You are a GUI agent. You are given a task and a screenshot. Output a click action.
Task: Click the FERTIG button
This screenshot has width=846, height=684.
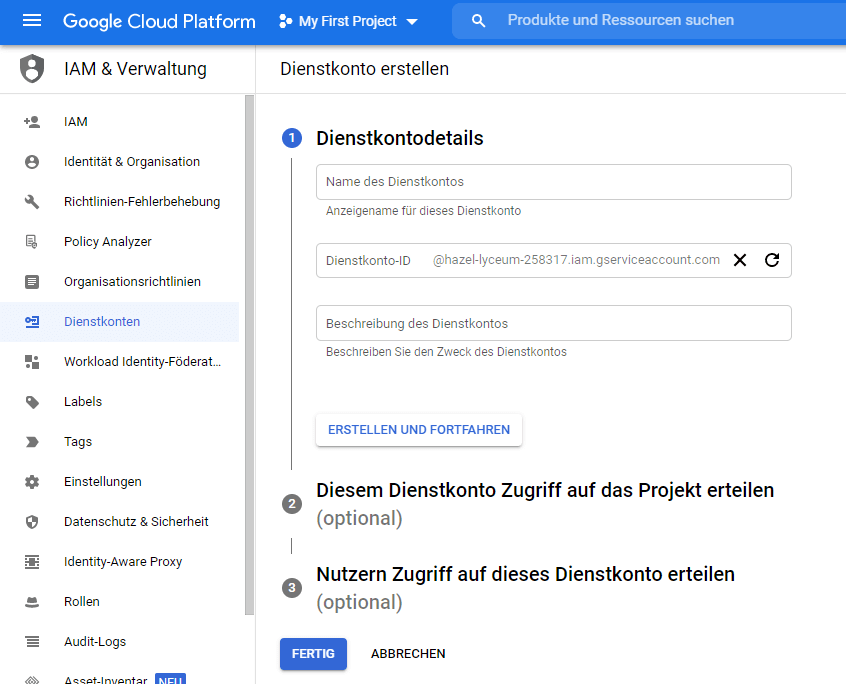click(x=313, y=654)
